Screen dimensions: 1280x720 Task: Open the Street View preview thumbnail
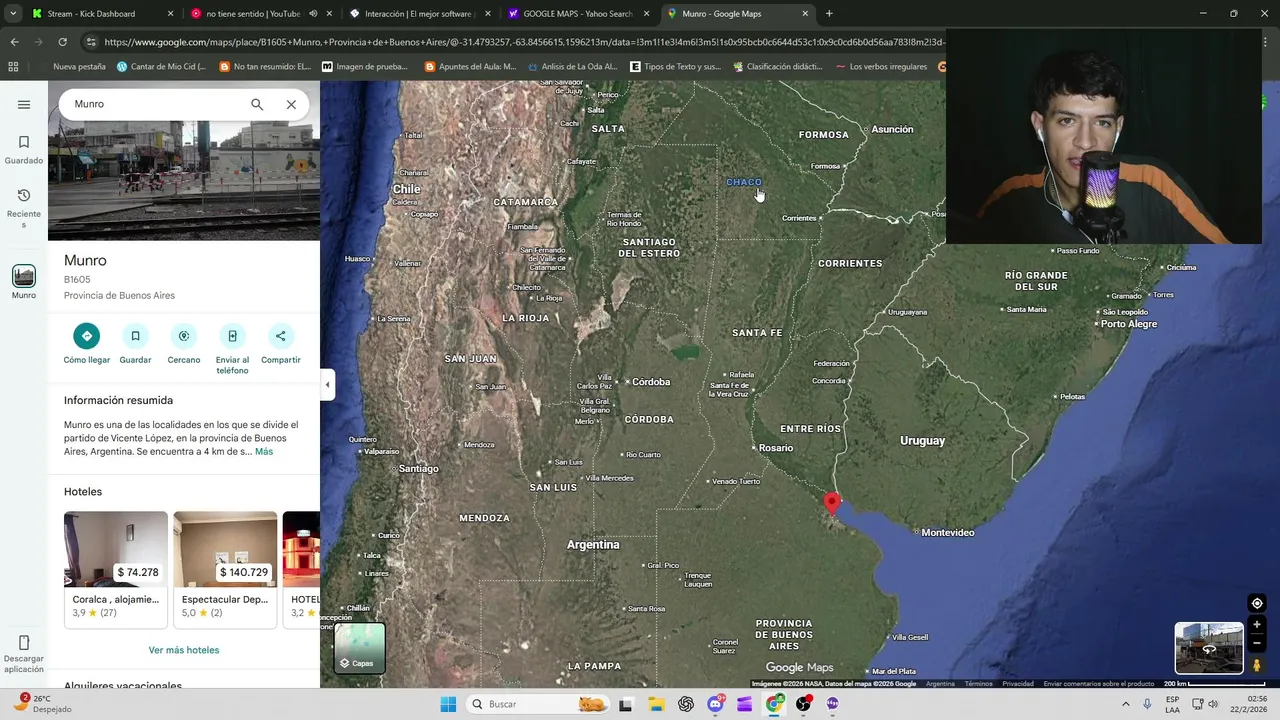tap(1209, 648)
